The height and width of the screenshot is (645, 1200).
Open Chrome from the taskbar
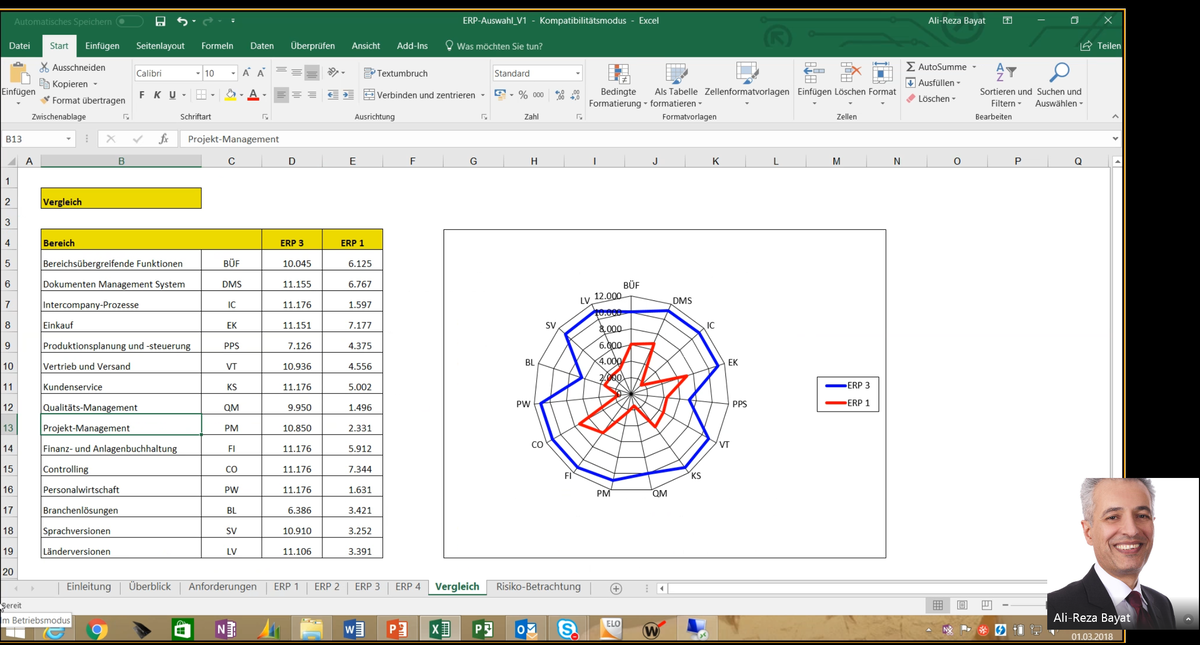tap(97, 630)
